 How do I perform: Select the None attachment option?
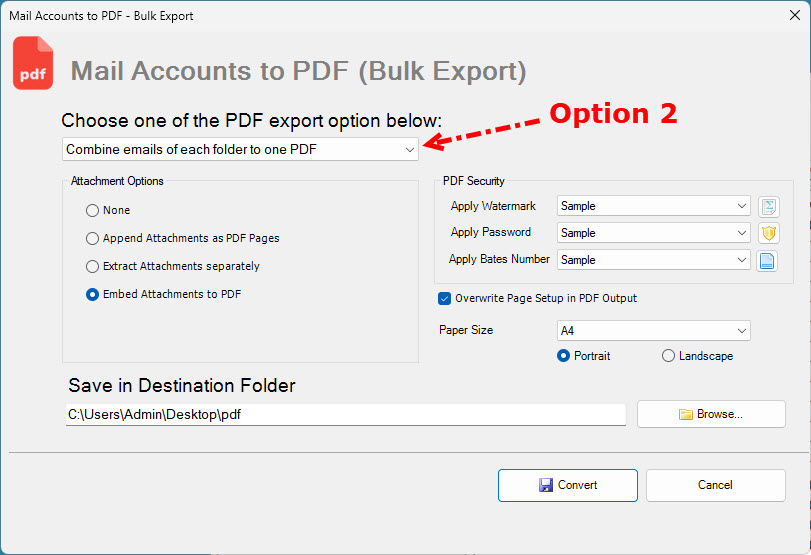[93, 211]
